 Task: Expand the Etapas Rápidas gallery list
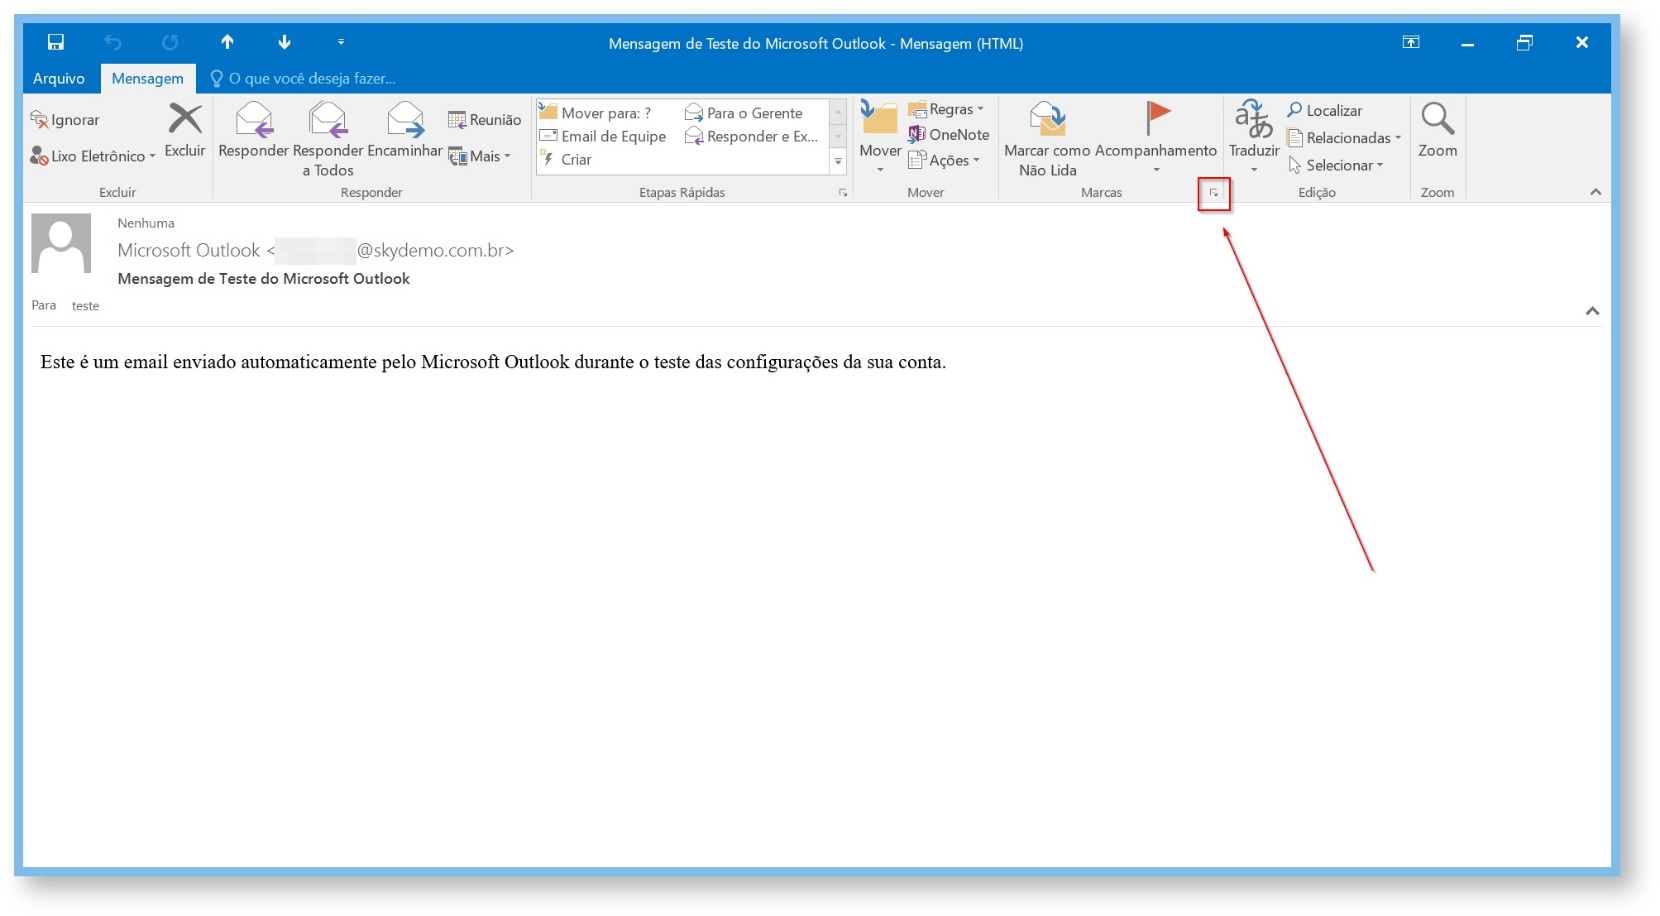click(x=838, y=161)
